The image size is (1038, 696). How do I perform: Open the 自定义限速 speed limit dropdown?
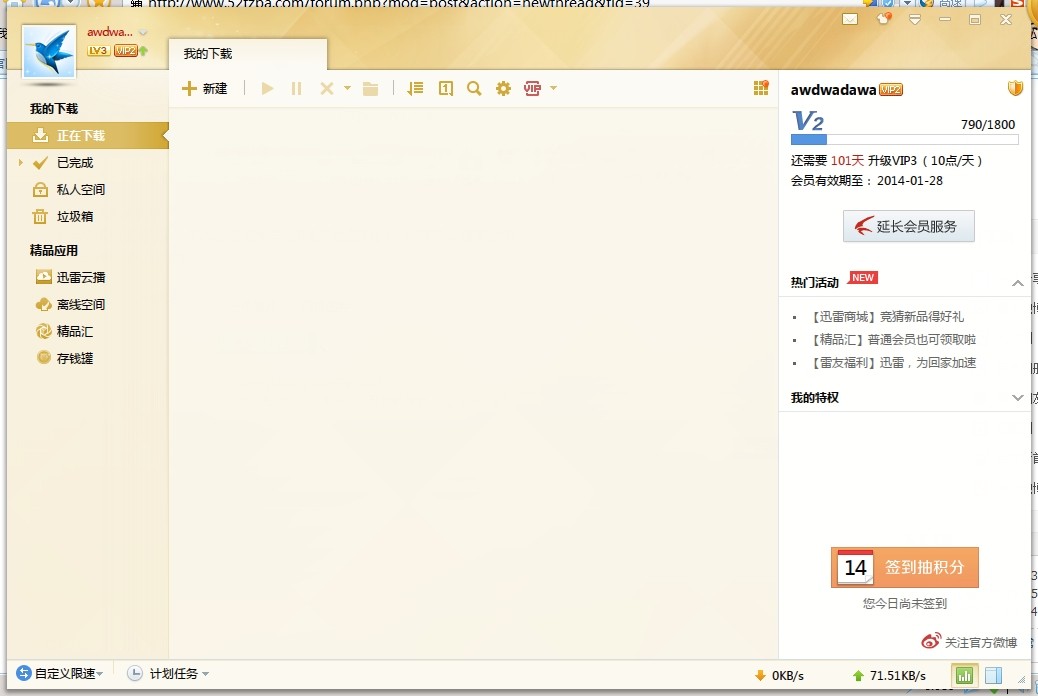[x=60, y=673]
